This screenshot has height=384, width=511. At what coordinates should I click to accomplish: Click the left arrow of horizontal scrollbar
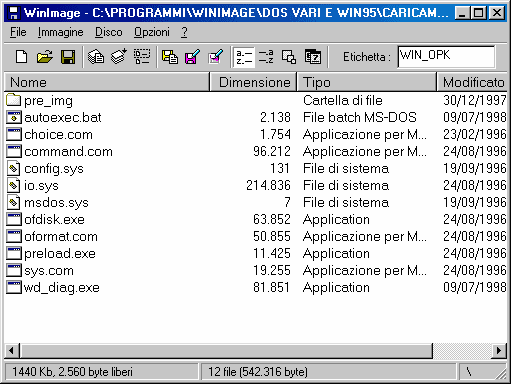point(12,351)
